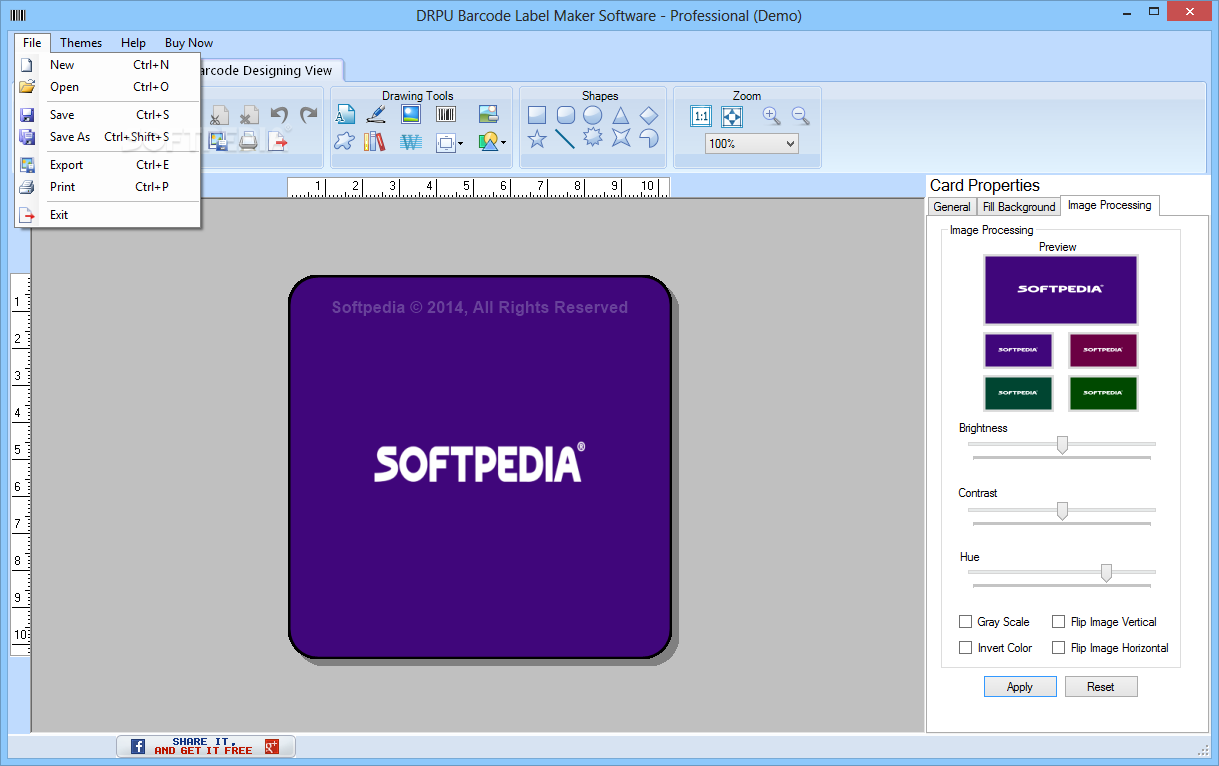Click the Undo arrow icon
Screen dimensions: 1219x766
279,116
